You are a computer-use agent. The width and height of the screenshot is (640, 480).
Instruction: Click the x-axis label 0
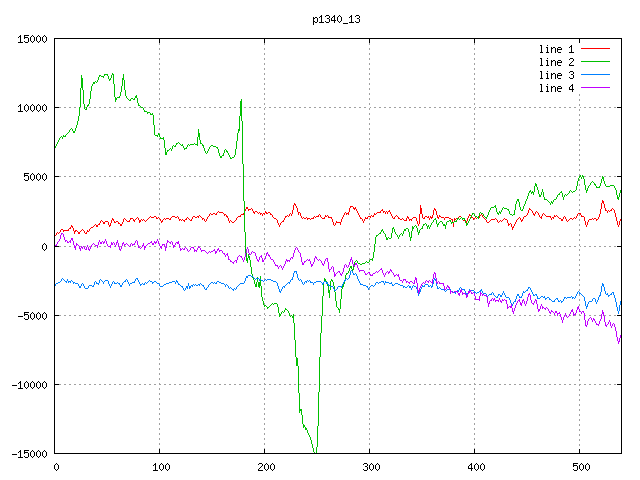coord(56,467)
